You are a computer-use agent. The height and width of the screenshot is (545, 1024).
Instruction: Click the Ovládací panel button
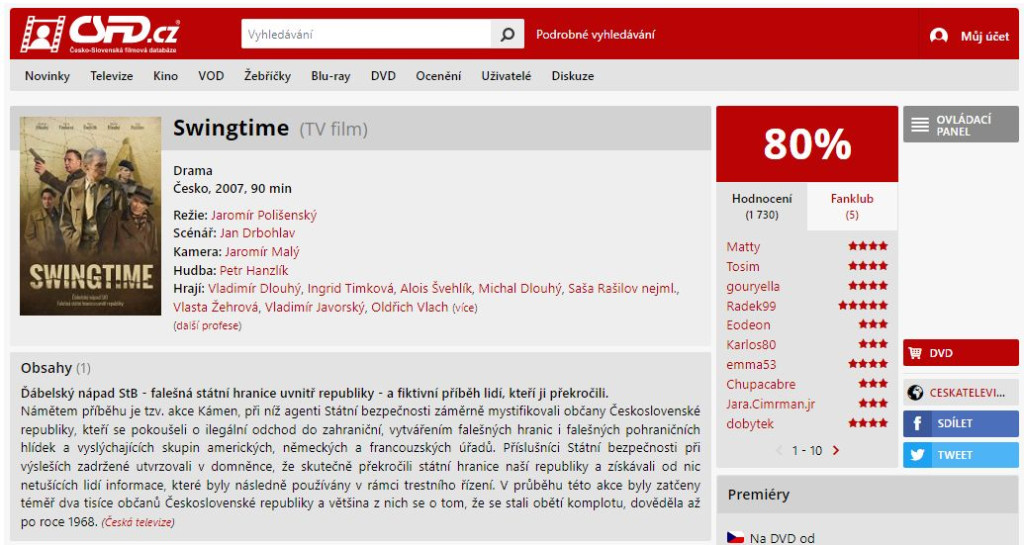click(x=961, y=124)
